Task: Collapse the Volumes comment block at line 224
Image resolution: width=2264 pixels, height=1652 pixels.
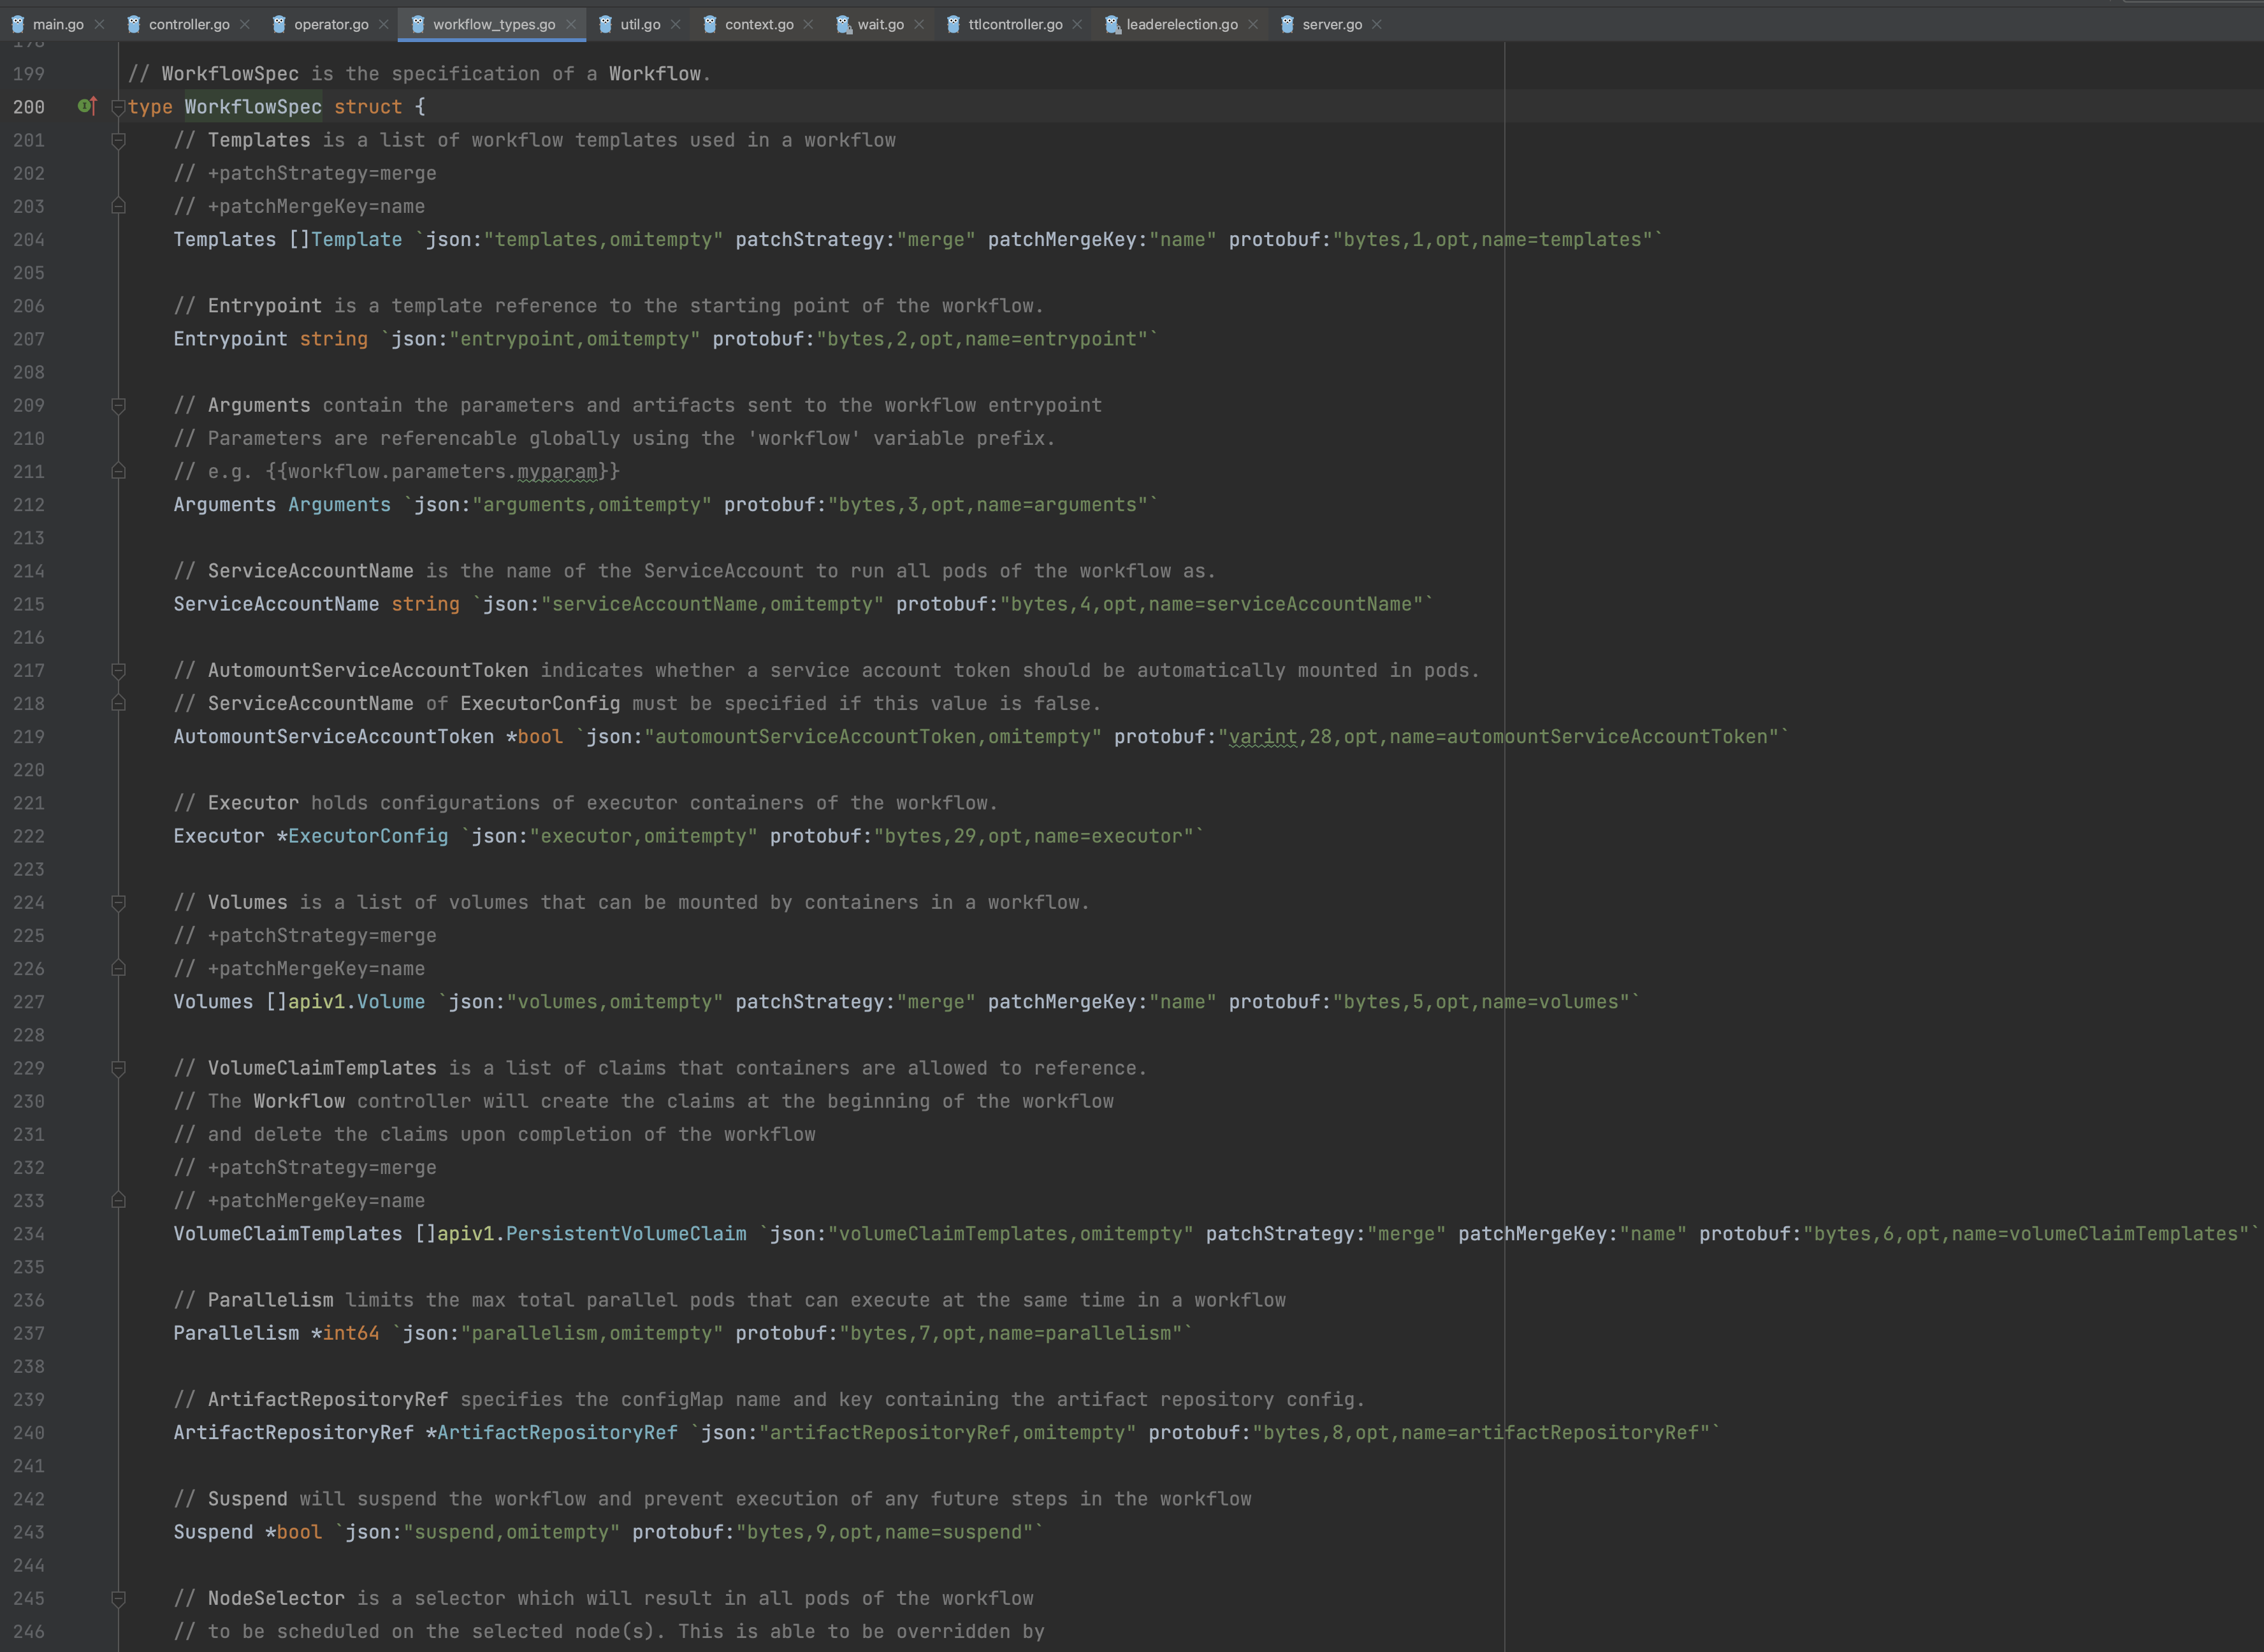Action: tap(118, 902)
